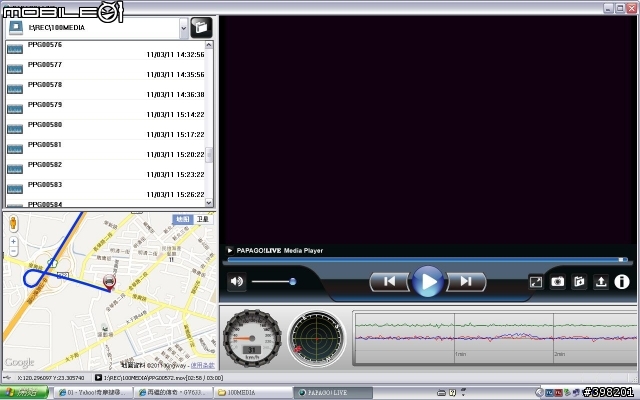Open the folder browse button beside path
The height and width of the screenshot is (400, 640).
[201, 28]
